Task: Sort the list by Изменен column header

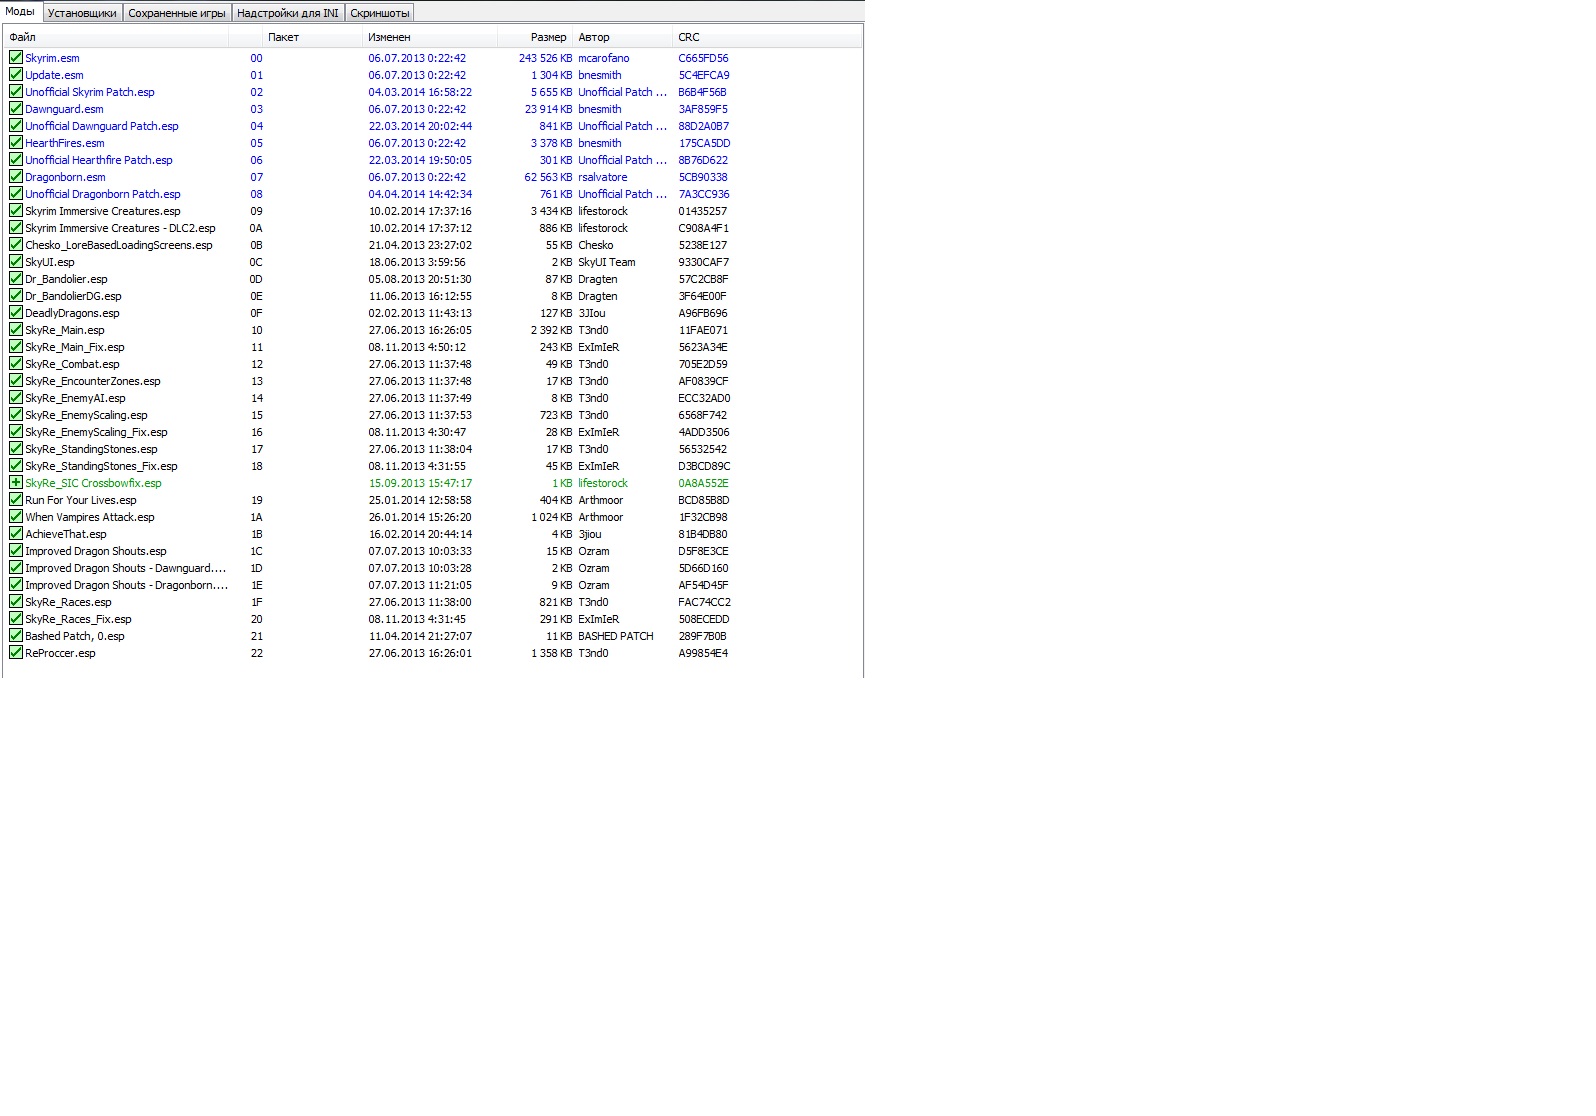Action: [430, 37]
